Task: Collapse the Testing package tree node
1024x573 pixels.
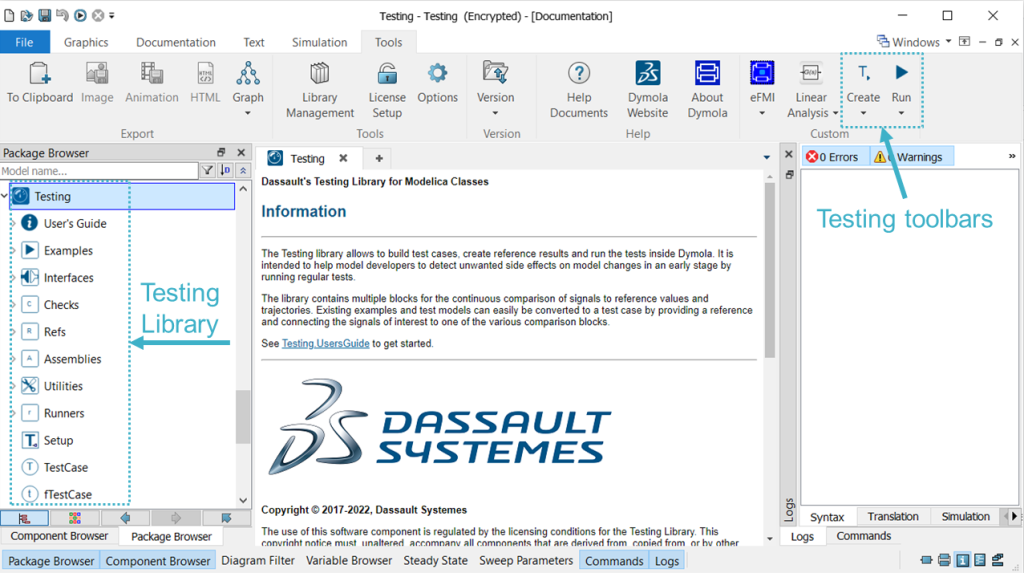Action: coord(5,196)
